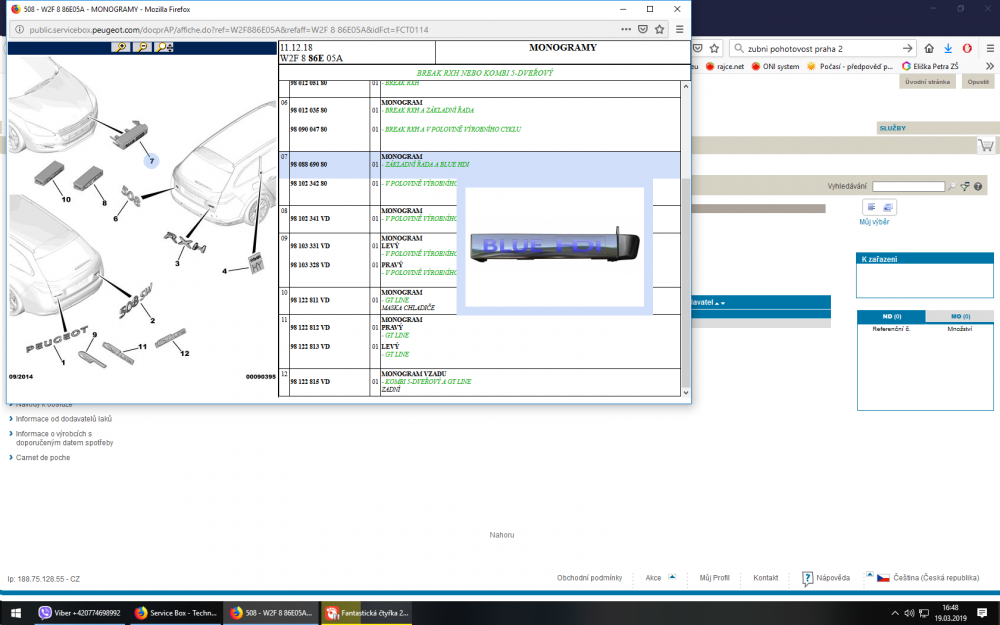Click the red Opera extension icon

point(967,48)
